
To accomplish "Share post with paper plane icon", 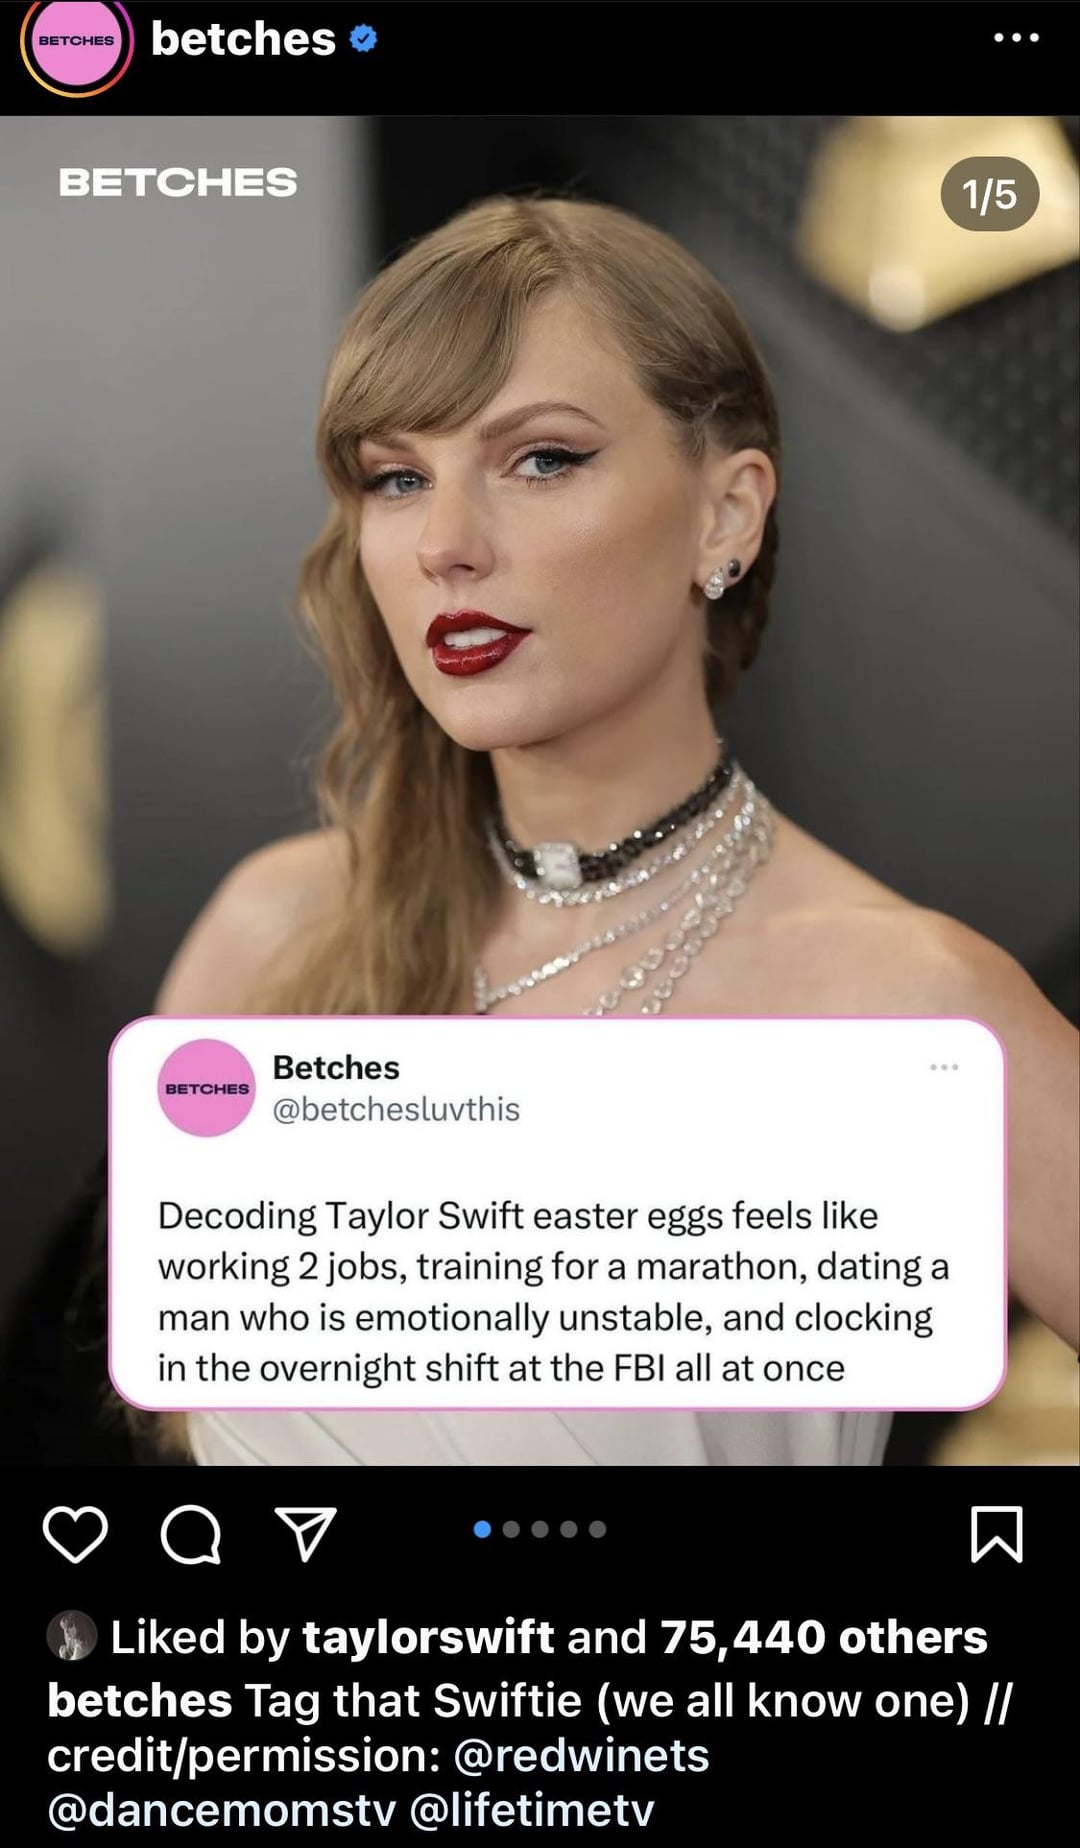I will coord(305,1533).
